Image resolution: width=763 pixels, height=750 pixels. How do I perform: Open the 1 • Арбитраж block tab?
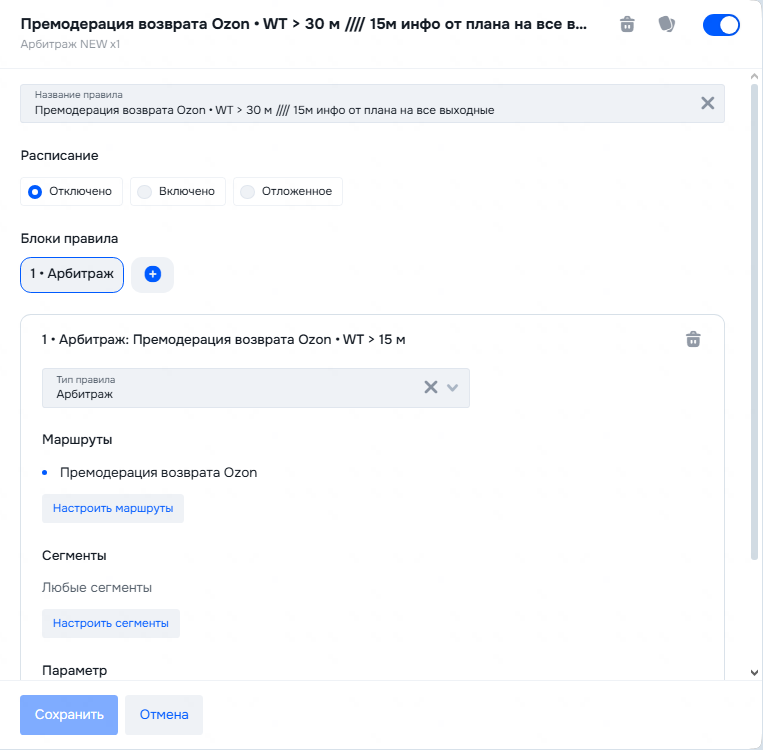pyautogui.click(x=72, y=274)
